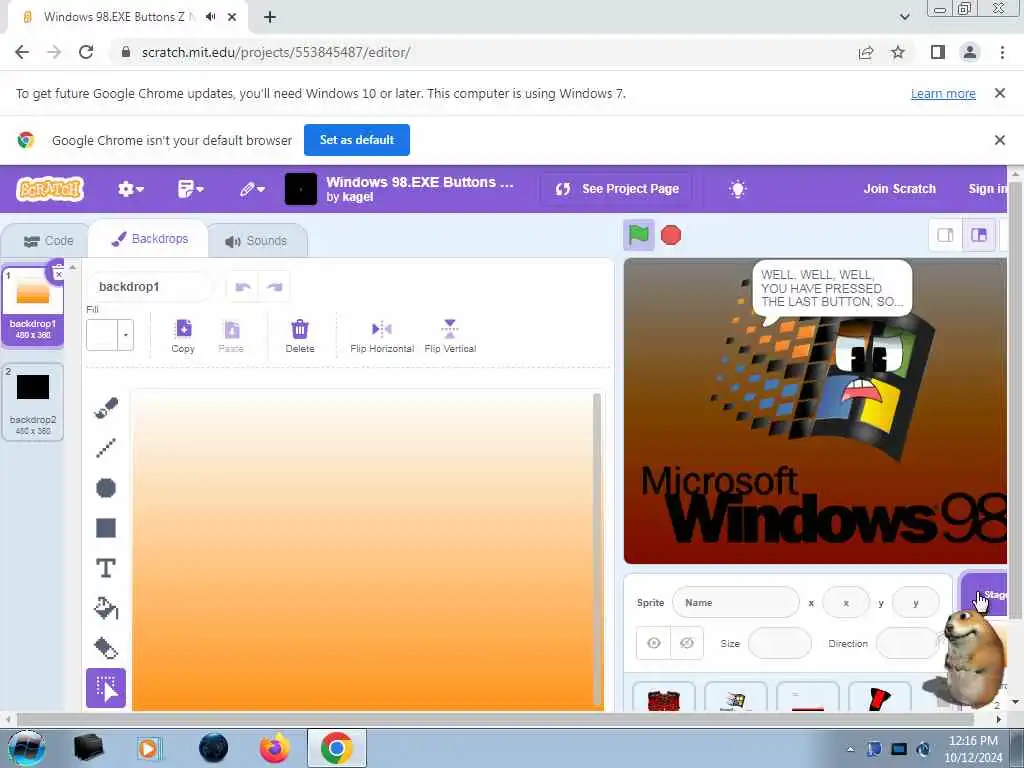Screen dimensions: 1024x768
Task: Expand Chrome tab search chevron
Action: 904,17
